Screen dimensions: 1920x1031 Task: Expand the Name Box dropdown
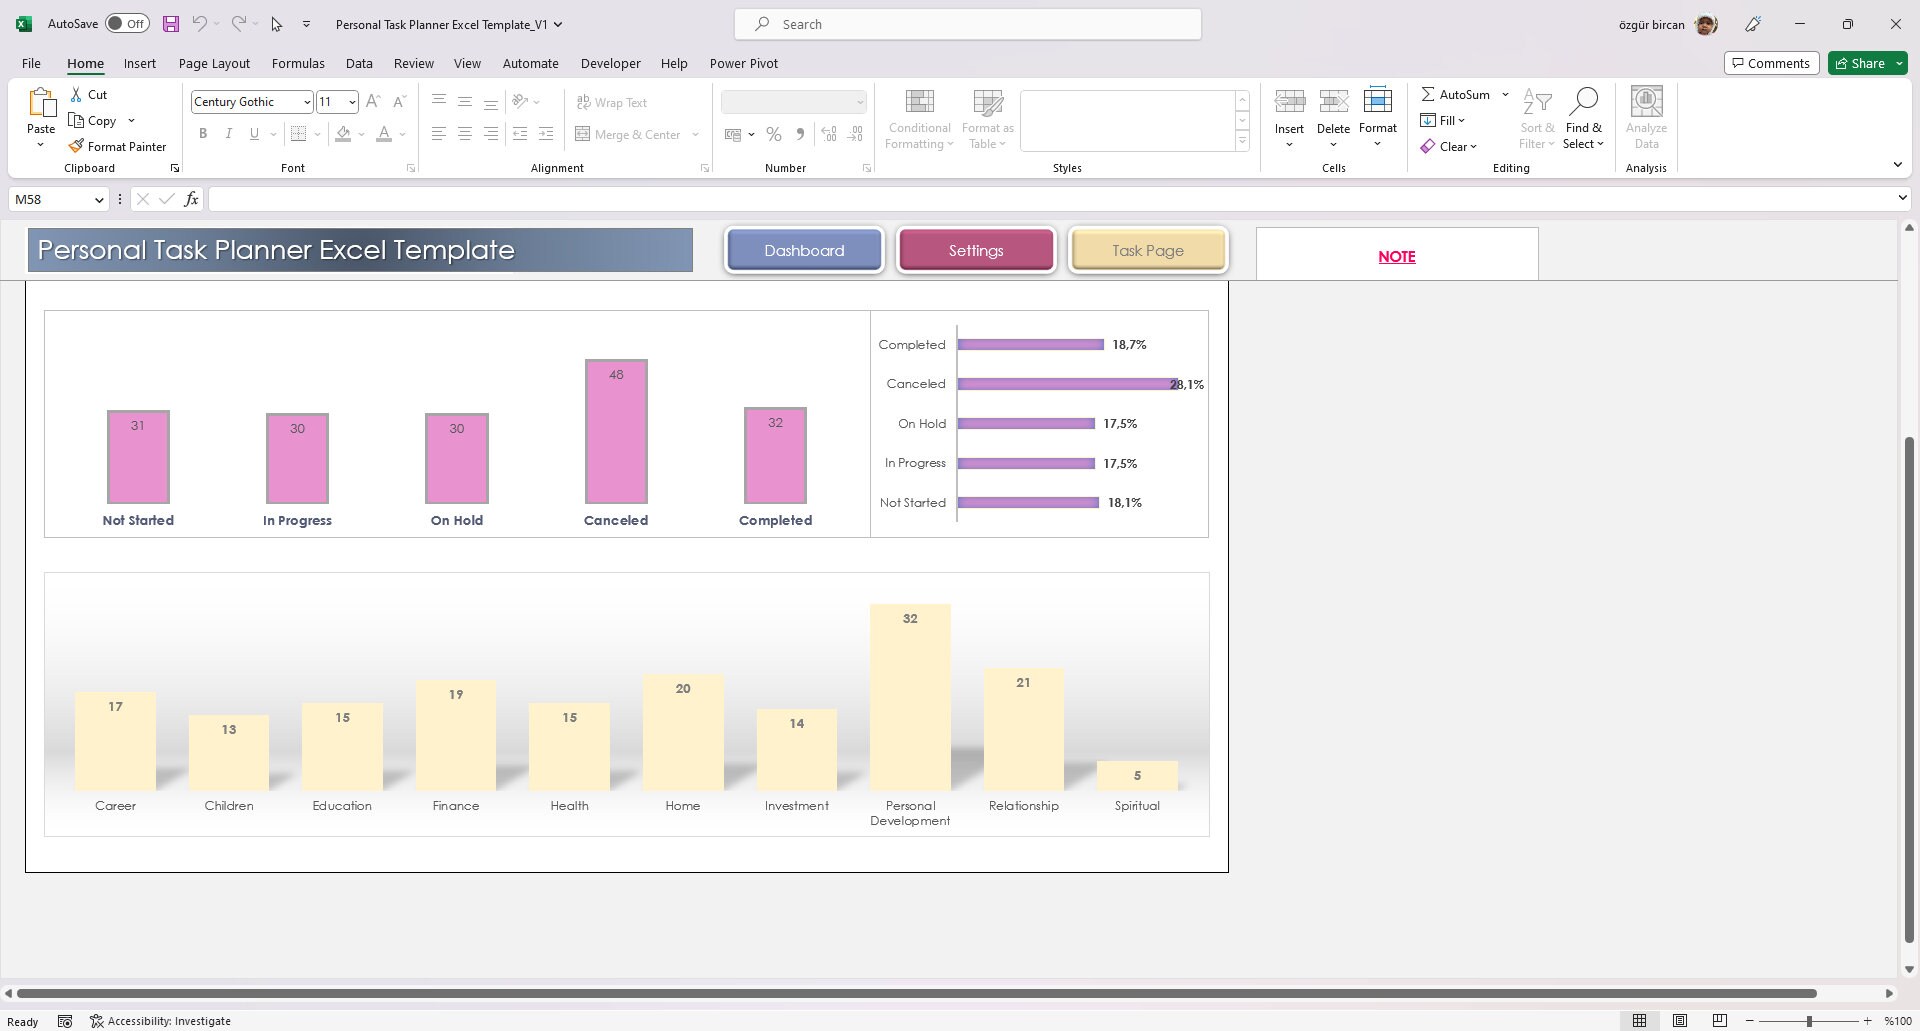pyautogui.click(x=99, y=200)
